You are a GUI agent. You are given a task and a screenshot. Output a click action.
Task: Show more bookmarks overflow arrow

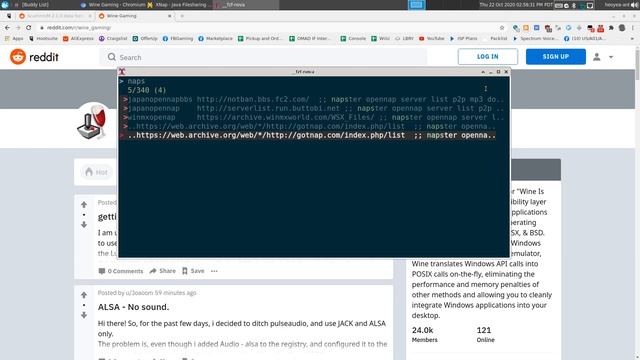[632, 38]
